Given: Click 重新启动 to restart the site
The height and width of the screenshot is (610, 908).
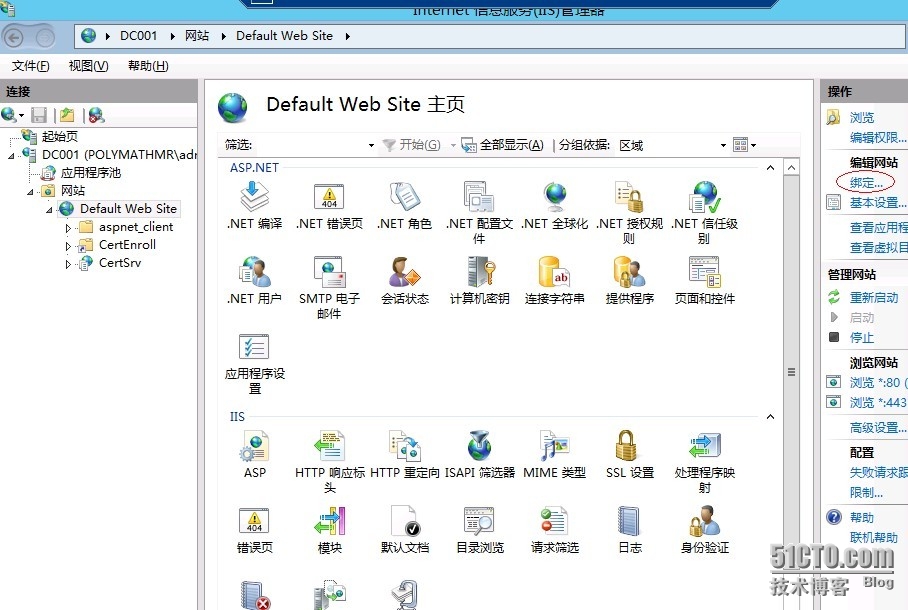Looking at the screenshot, I should pyautogui.click(x=874, y=298).
